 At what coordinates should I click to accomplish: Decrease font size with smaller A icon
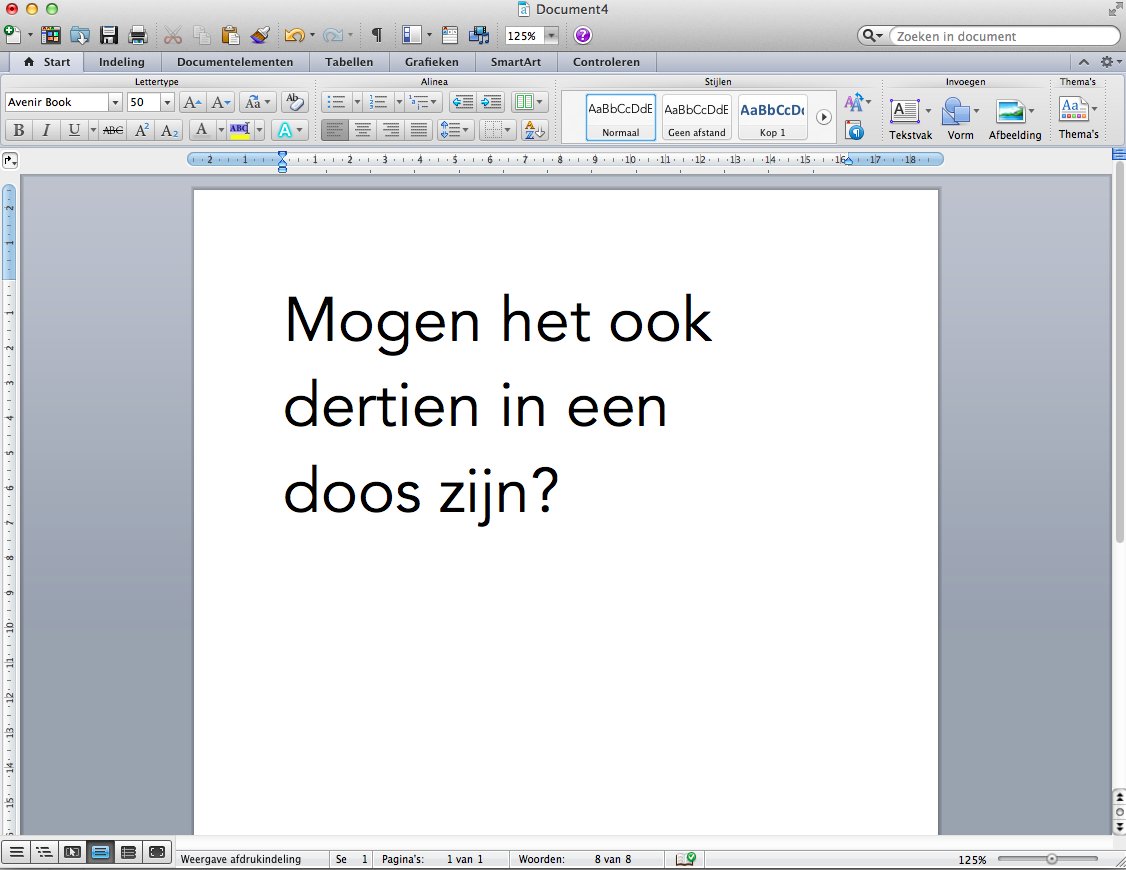(220, 102)
